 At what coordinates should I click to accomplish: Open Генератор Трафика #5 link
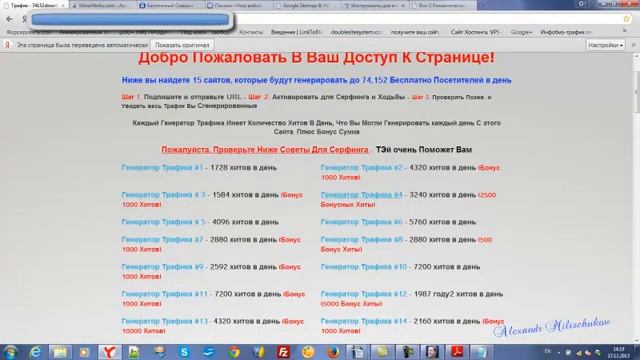click(x=163, y=222)
